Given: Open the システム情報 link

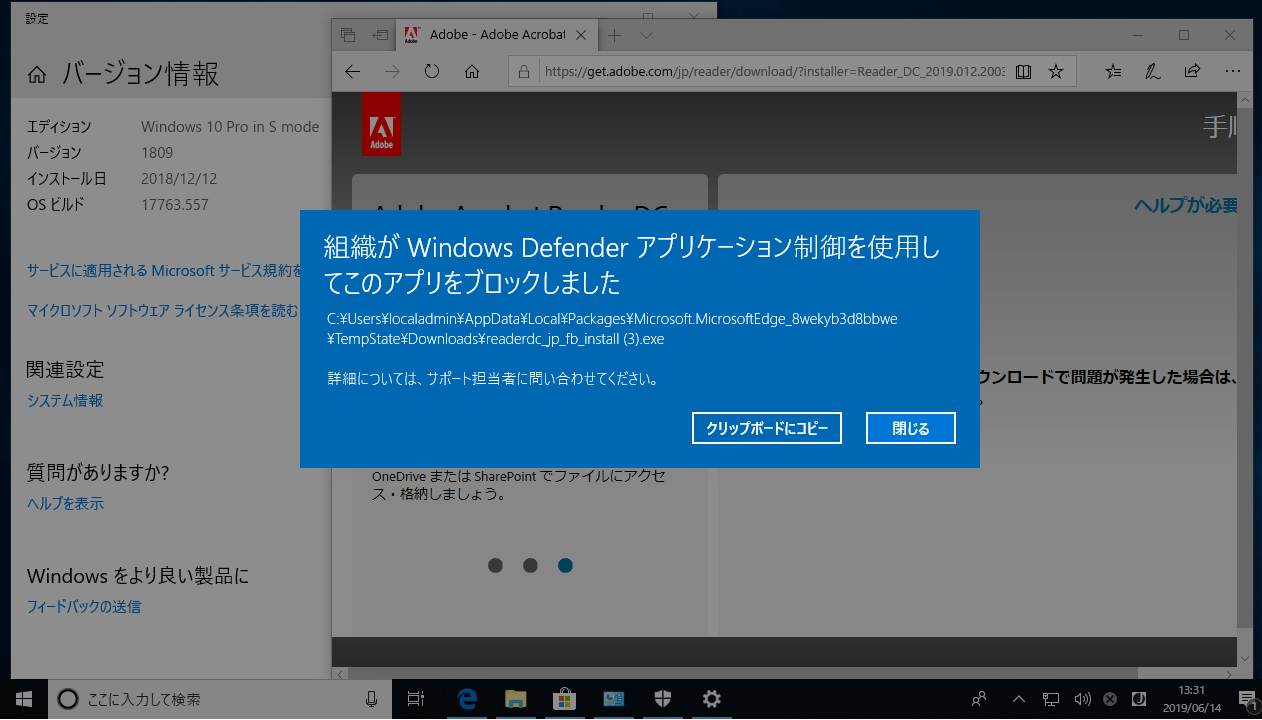Looking at the screenshot, I should (x=63, y=400).
